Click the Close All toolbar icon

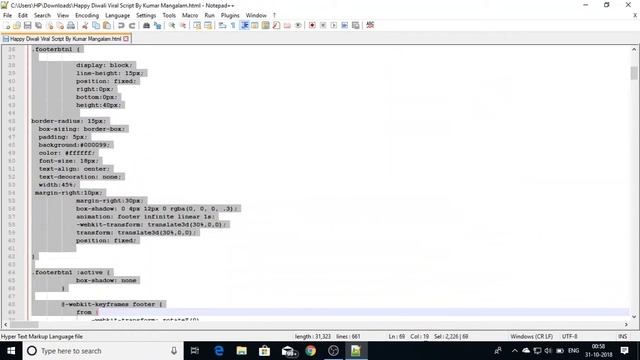click(60, 25)
